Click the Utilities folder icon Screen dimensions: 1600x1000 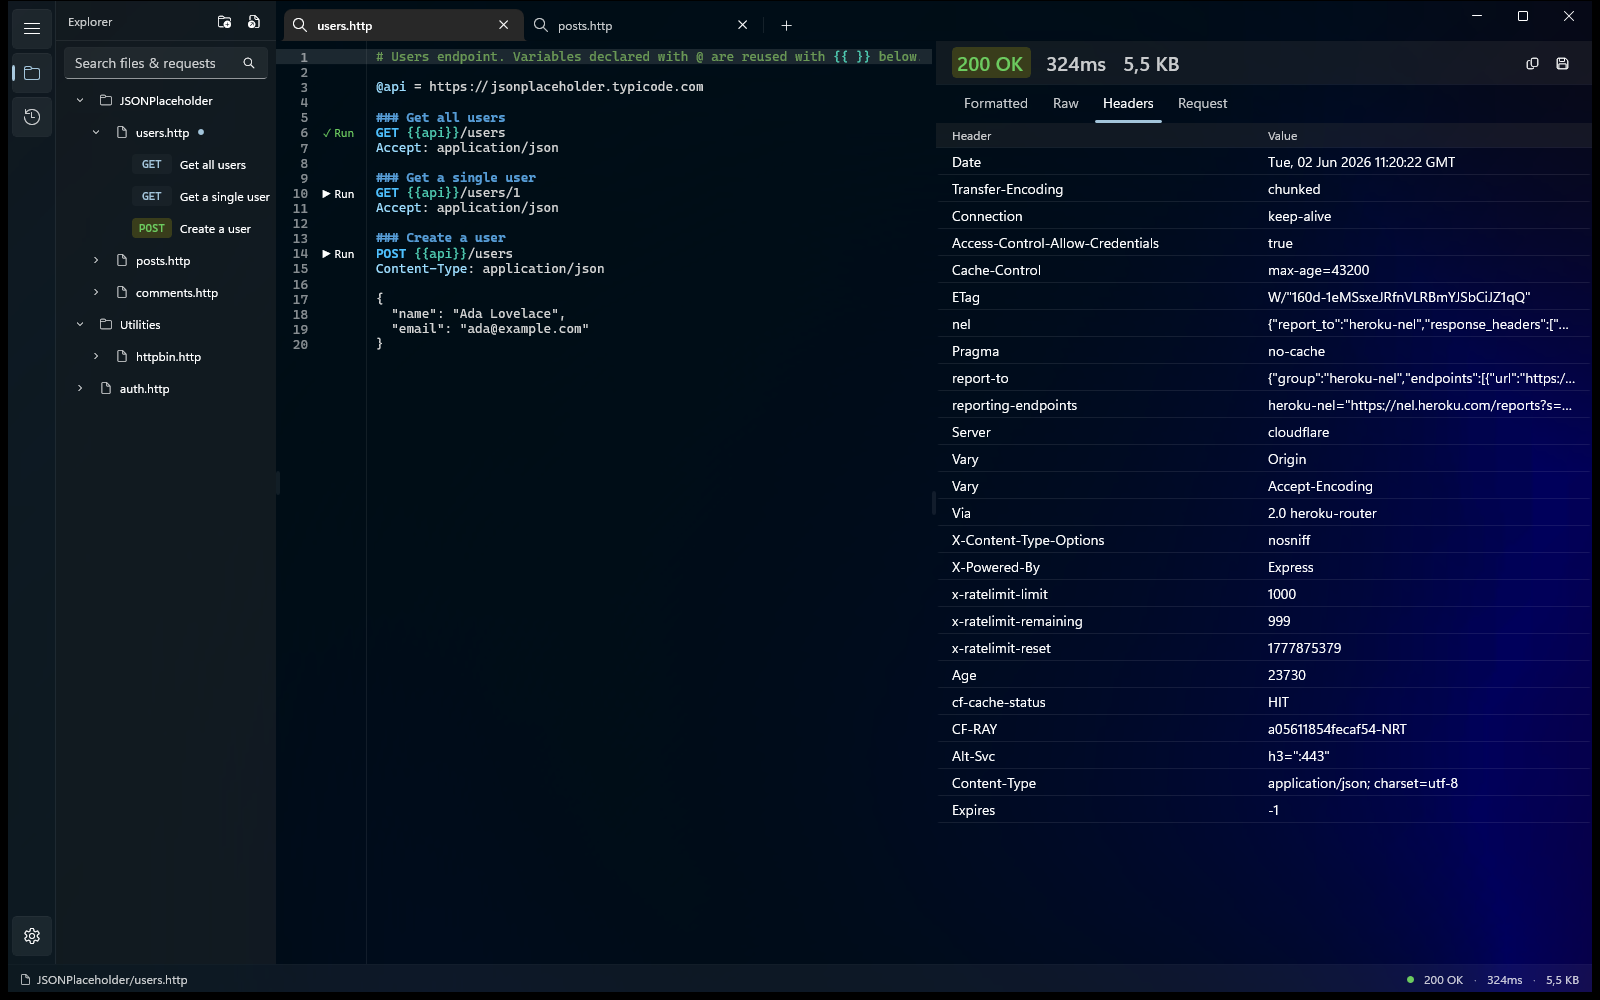point(106,324)
